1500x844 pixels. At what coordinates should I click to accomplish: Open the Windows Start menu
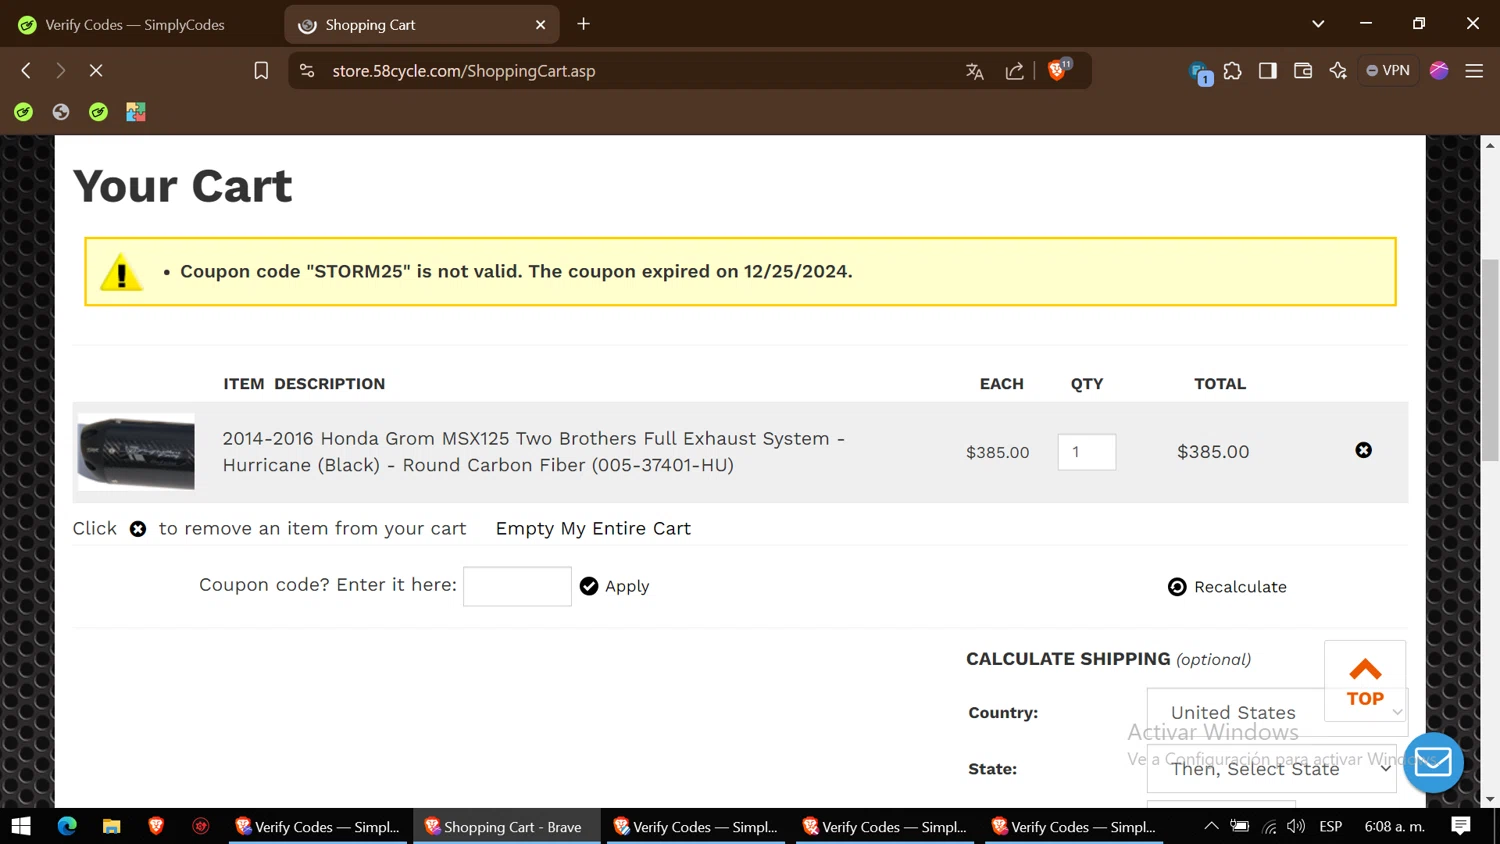click(x=21, y=826)
